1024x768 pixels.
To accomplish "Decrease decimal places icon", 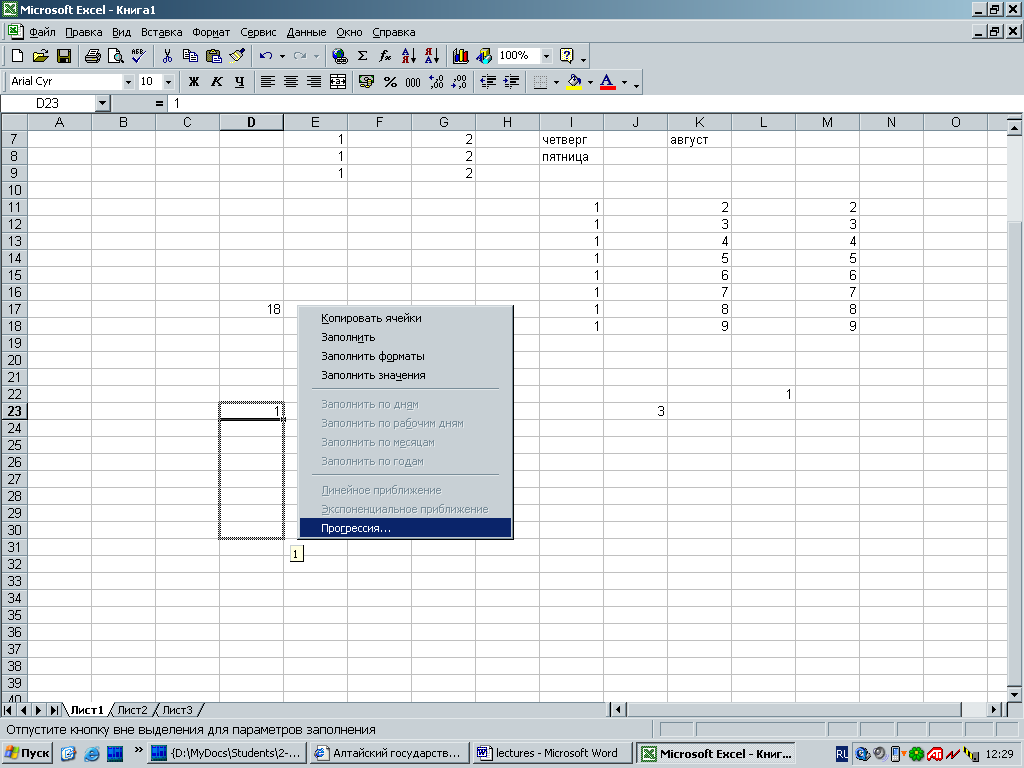I will click(x=459, y=82).
